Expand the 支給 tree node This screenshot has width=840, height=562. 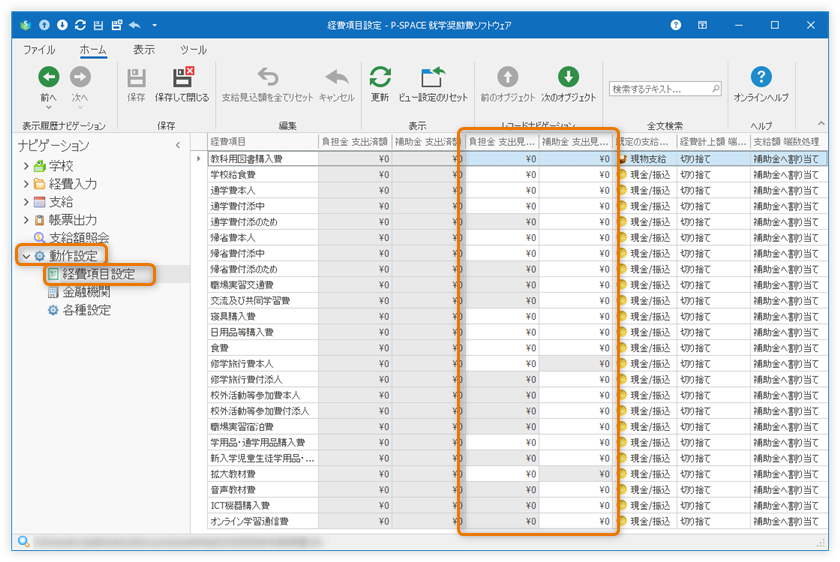coord(26,202)
